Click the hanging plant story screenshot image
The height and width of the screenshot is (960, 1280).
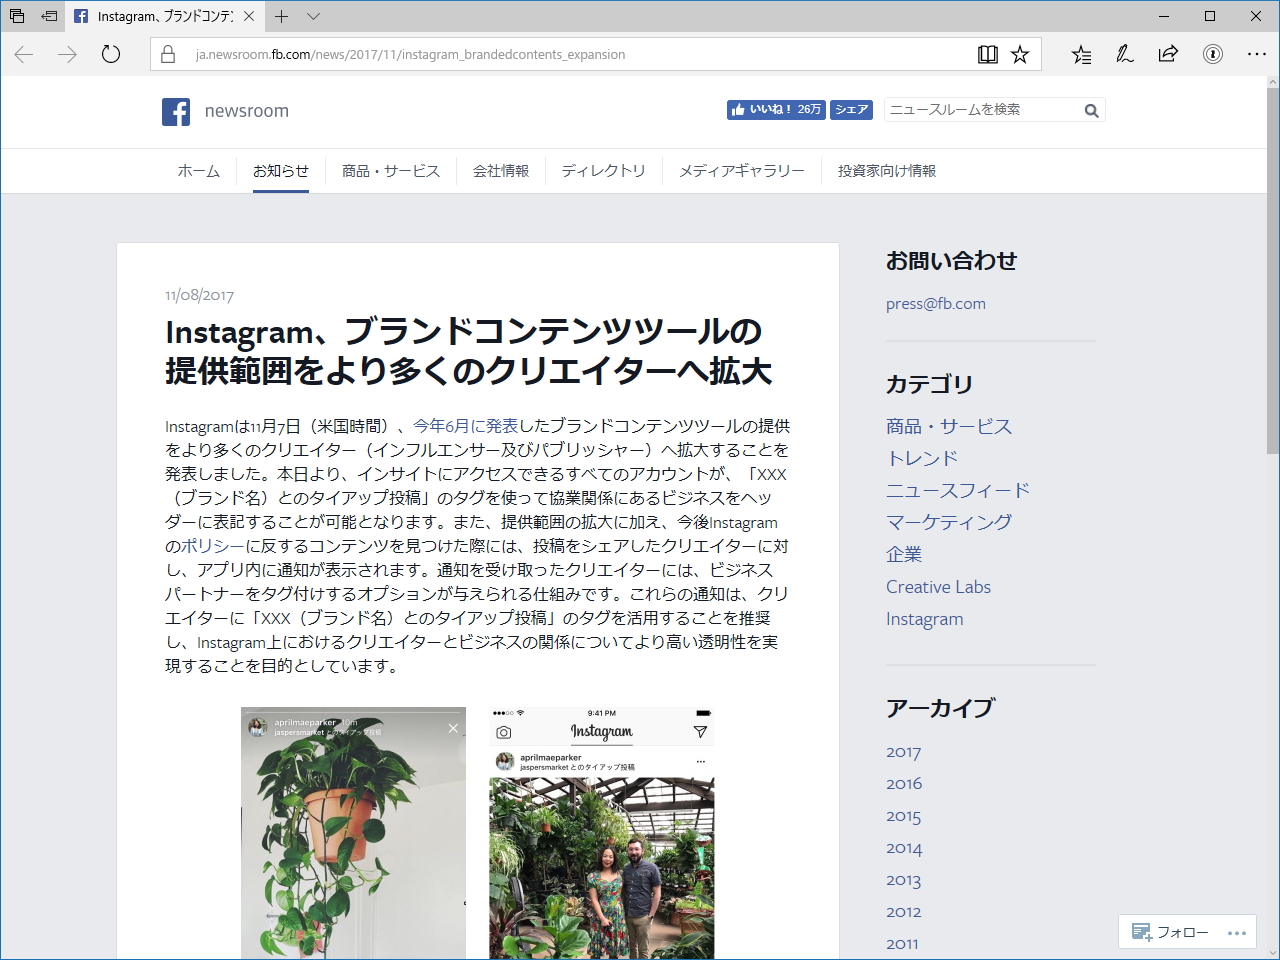click(x=353, y=833)
